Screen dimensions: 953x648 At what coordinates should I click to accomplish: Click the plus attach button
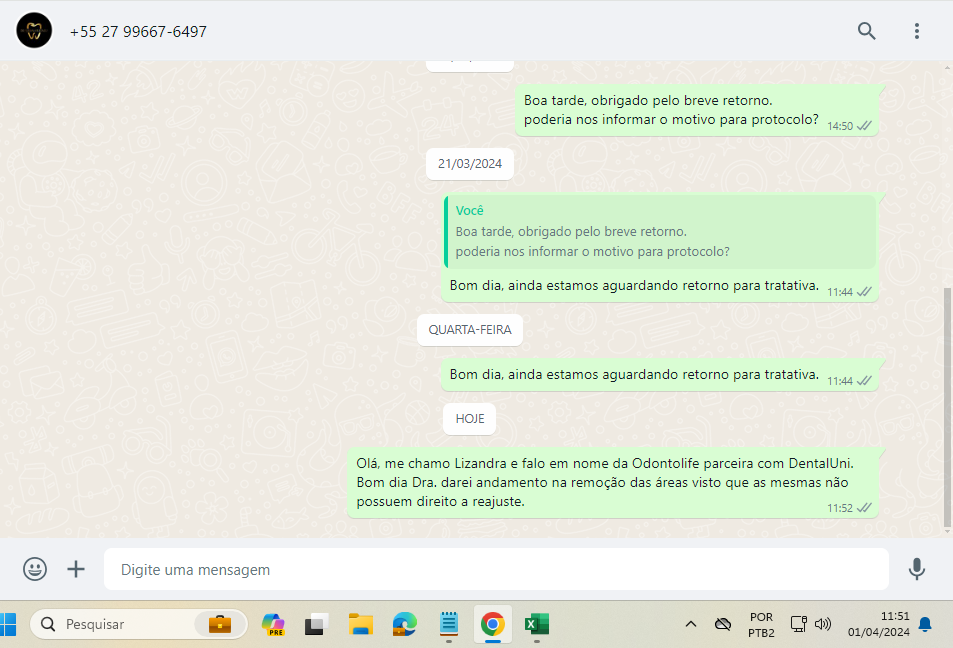[76, 569]
